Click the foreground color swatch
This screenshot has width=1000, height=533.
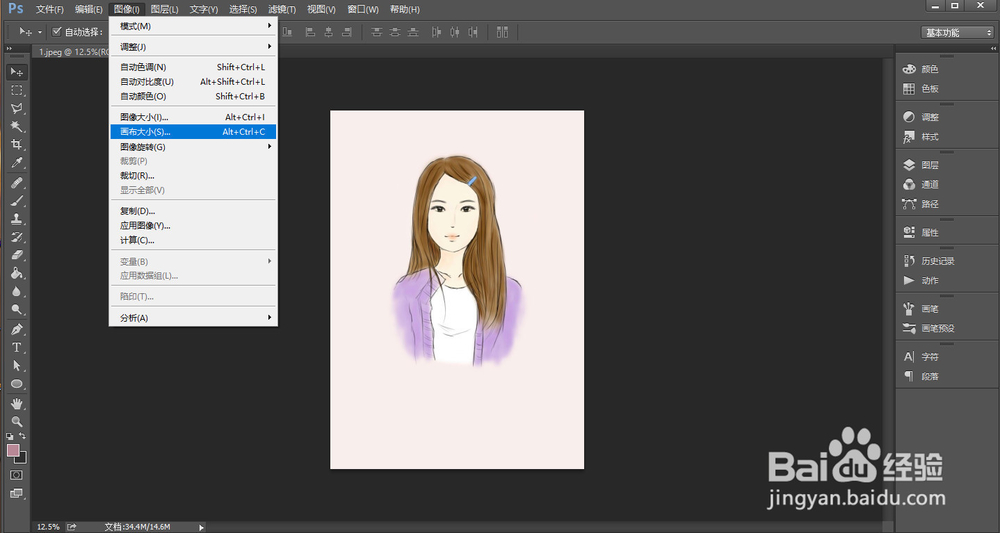click(x=14, y=451)
